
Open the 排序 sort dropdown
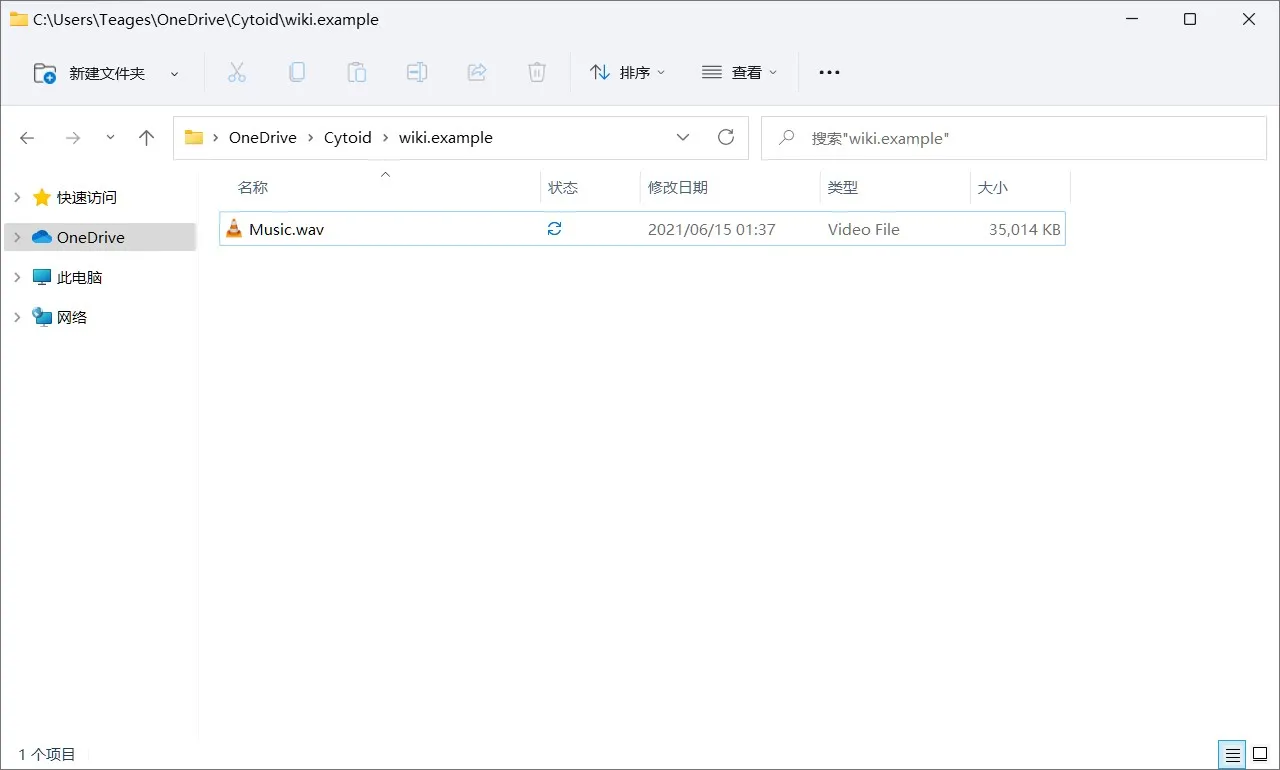pyautogui.click(x=627, y=73)
